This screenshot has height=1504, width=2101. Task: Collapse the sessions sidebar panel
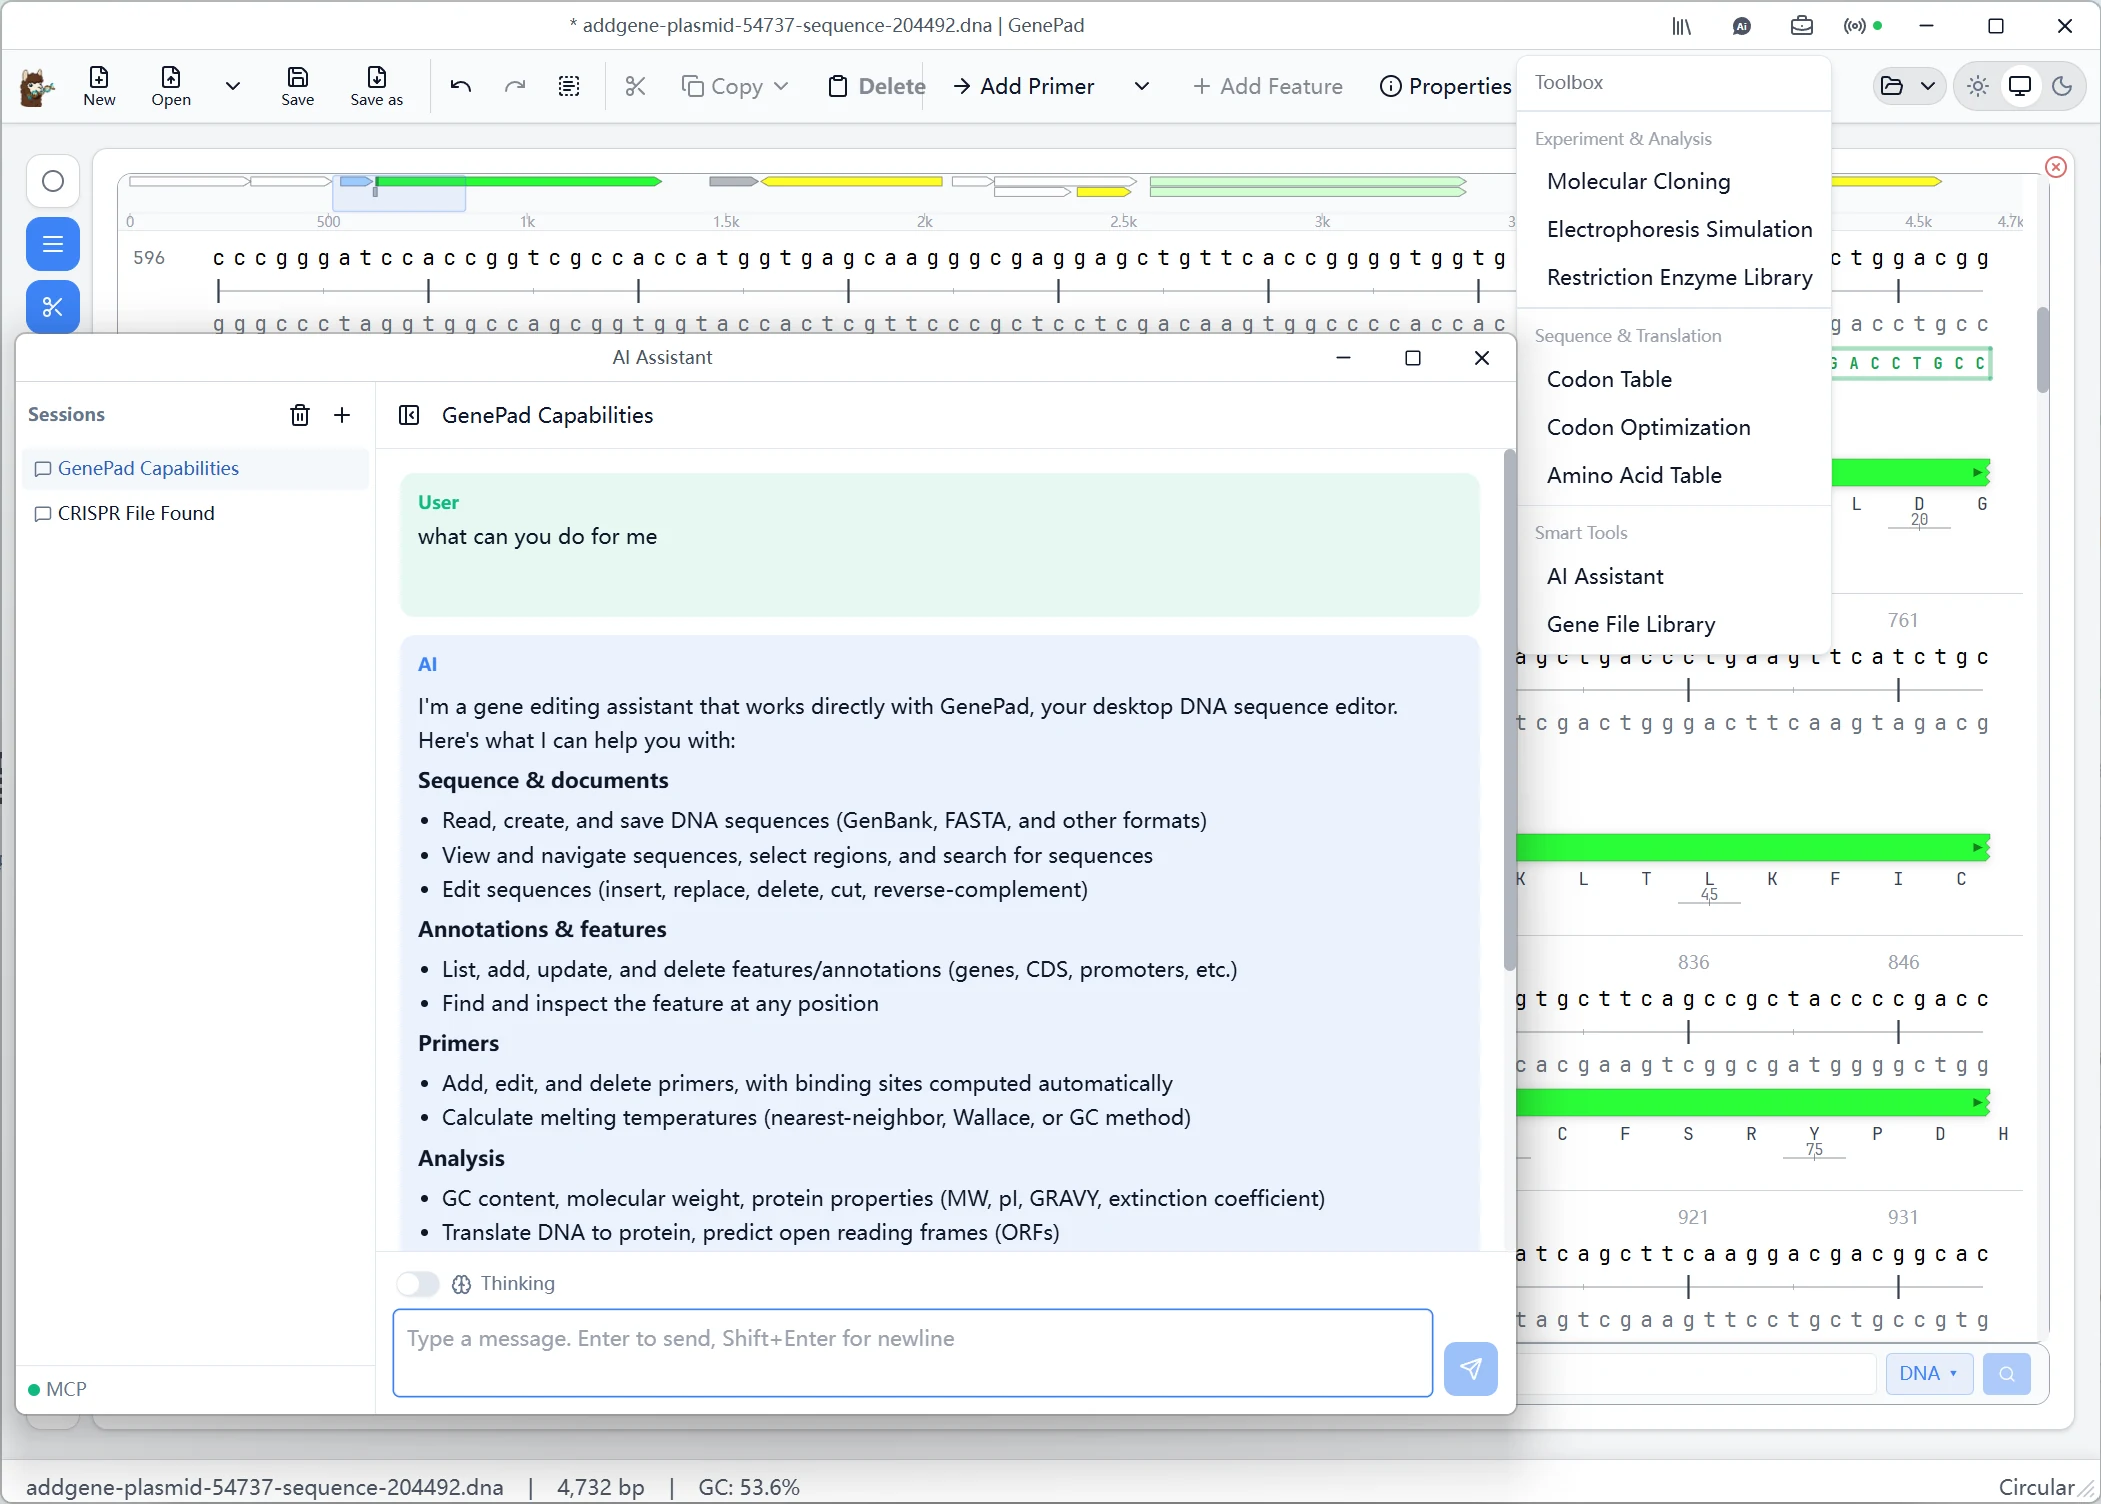tap(409, 415)
